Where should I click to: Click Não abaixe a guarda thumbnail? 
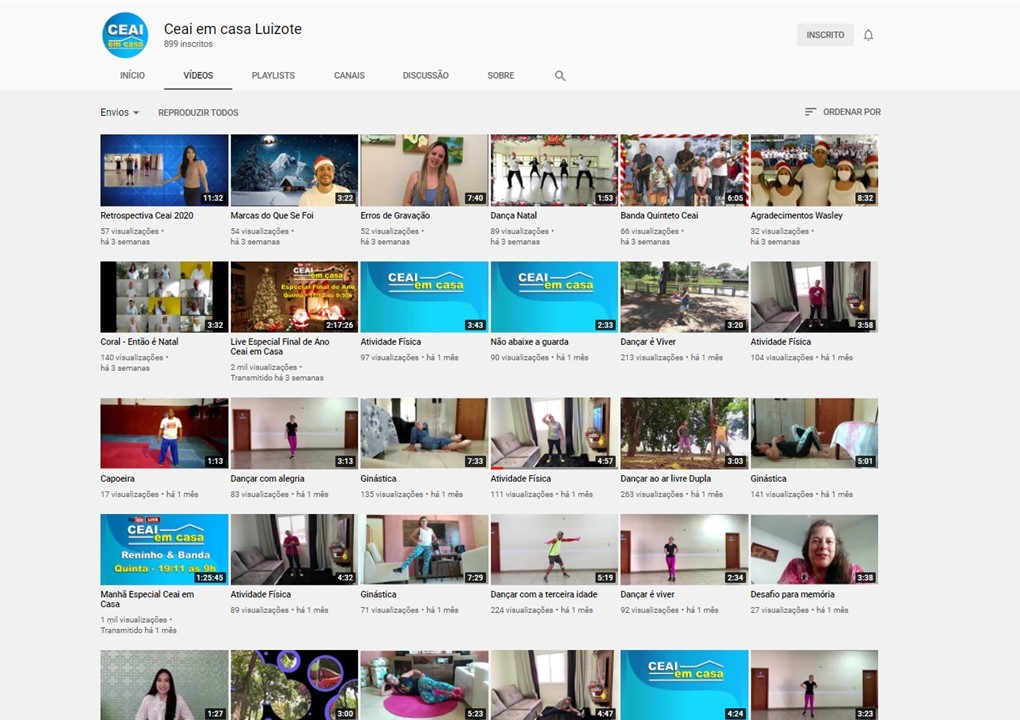[554, 297]
